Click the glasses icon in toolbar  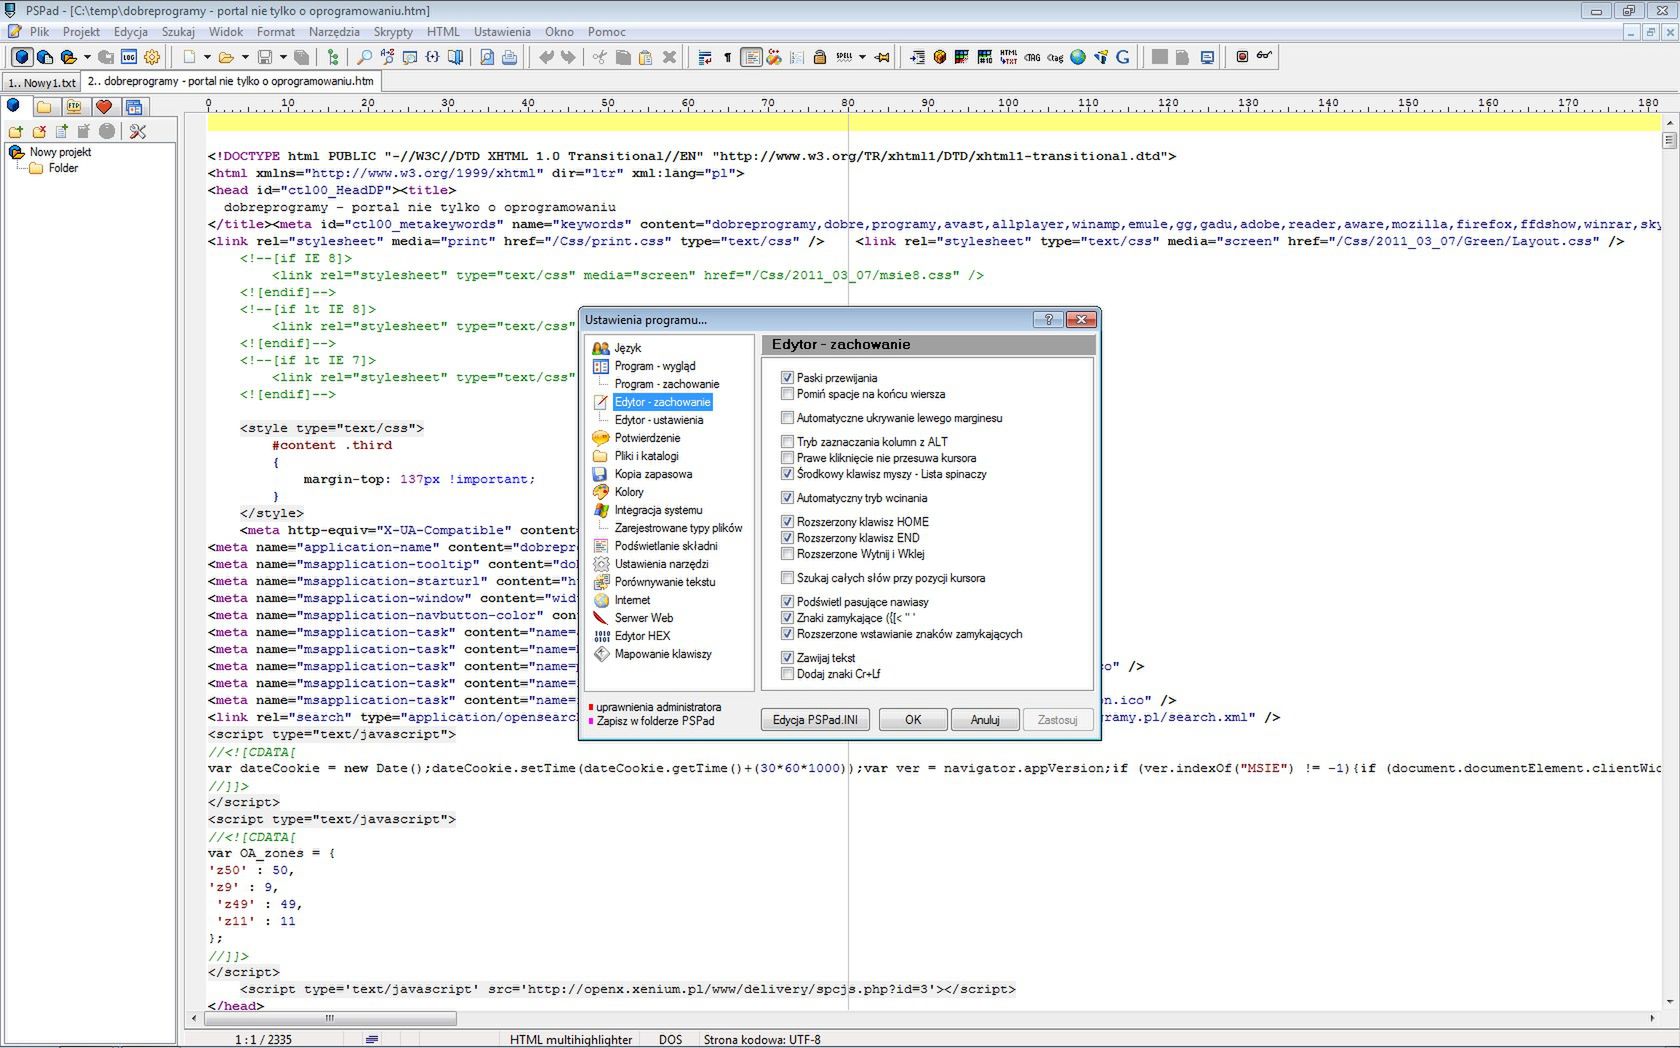pos(1265,57)
